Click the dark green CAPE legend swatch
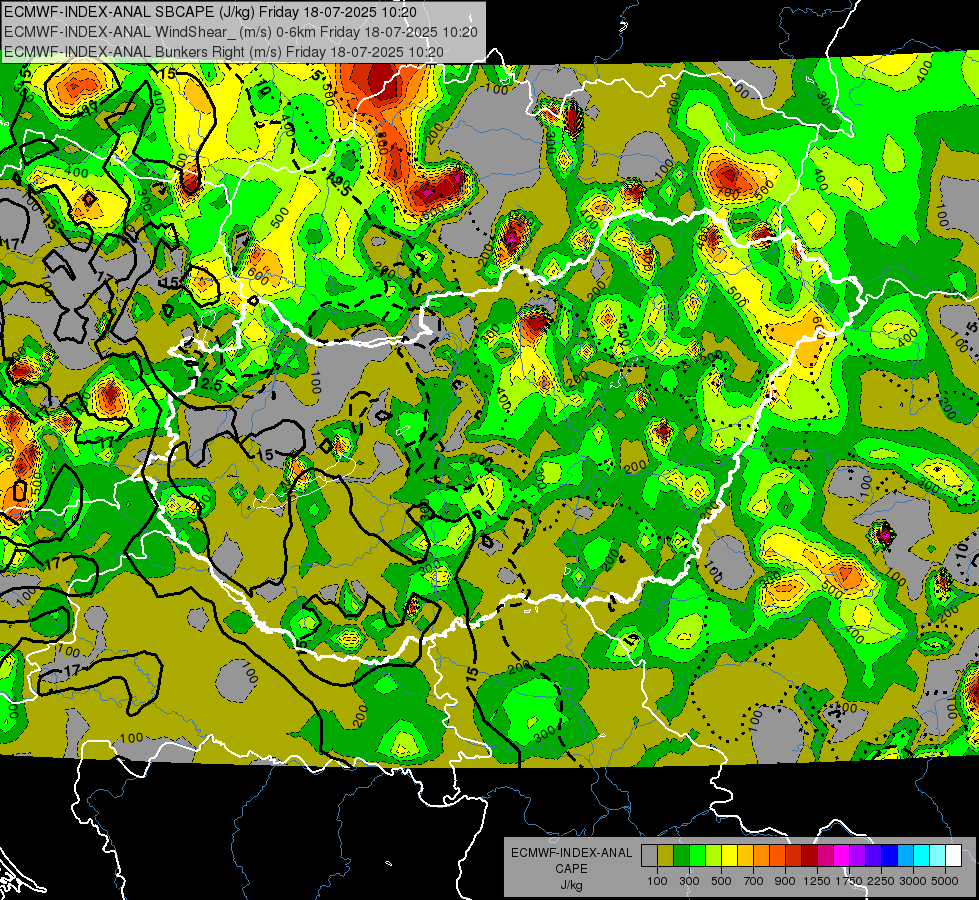 [681, 856]
